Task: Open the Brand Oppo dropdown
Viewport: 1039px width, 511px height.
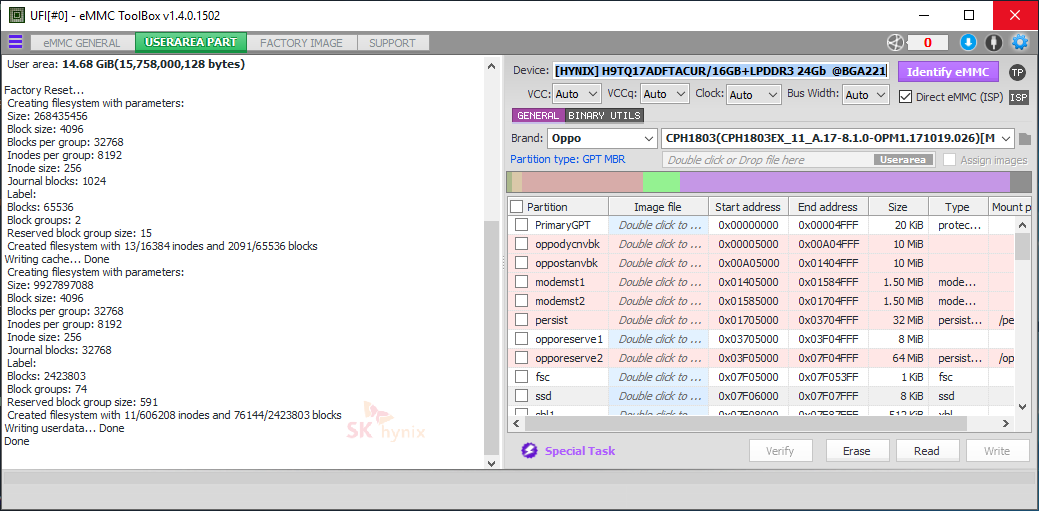Action: (x=602, y=139)
